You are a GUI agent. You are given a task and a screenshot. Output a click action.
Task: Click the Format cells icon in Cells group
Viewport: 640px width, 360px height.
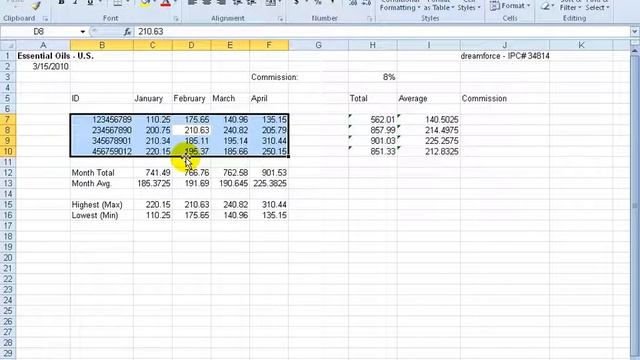(494, 6)
